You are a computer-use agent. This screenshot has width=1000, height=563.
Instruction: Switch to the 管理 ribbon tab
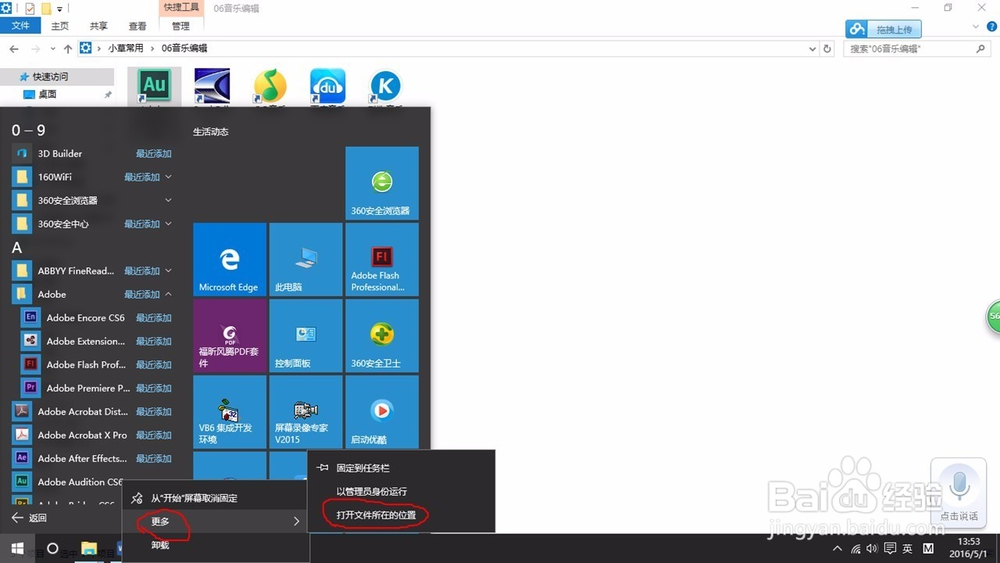[180, 26]
